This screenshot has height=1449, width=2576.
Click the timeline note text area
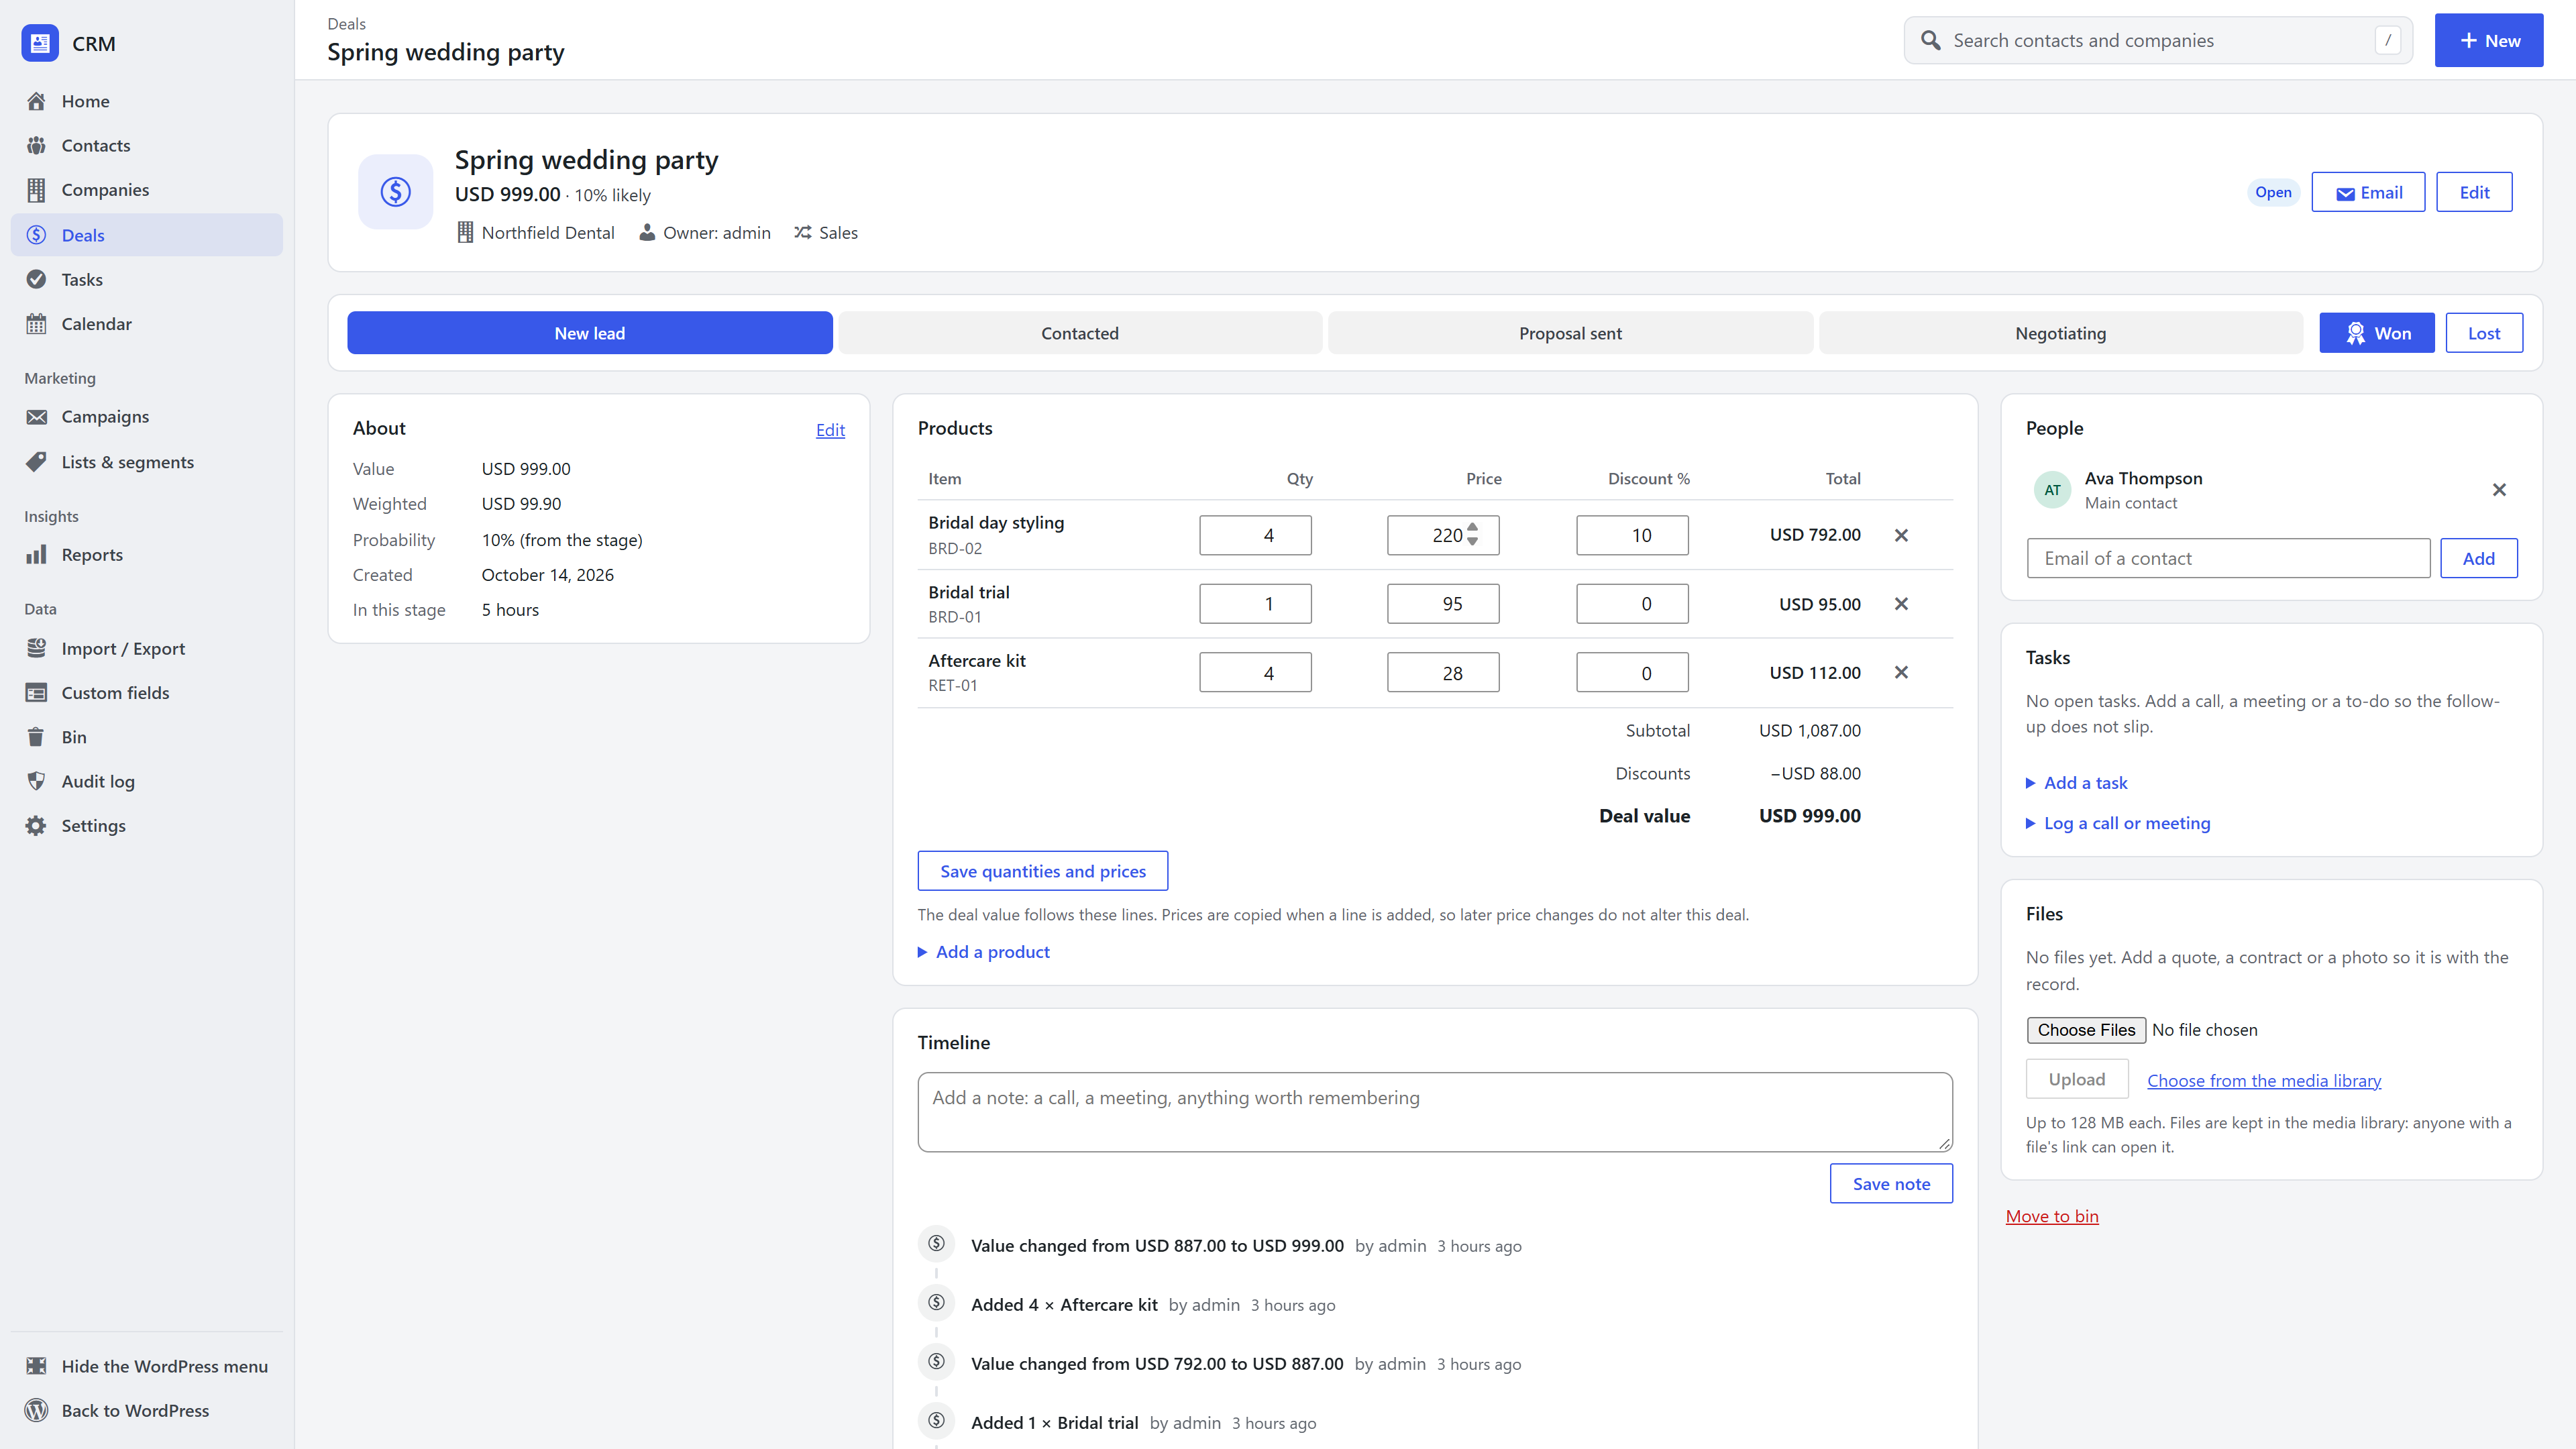point(1435,1112)
